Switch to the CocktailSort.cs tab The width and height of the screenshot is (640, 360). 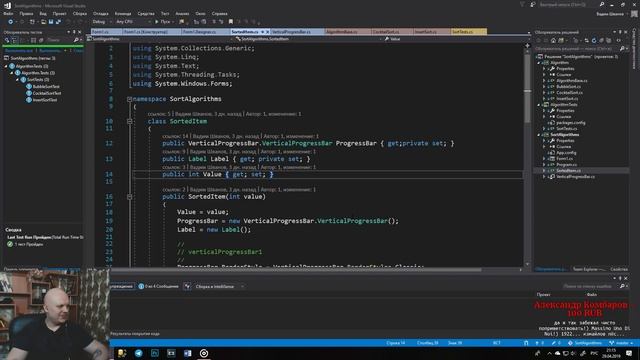point(392,31)
